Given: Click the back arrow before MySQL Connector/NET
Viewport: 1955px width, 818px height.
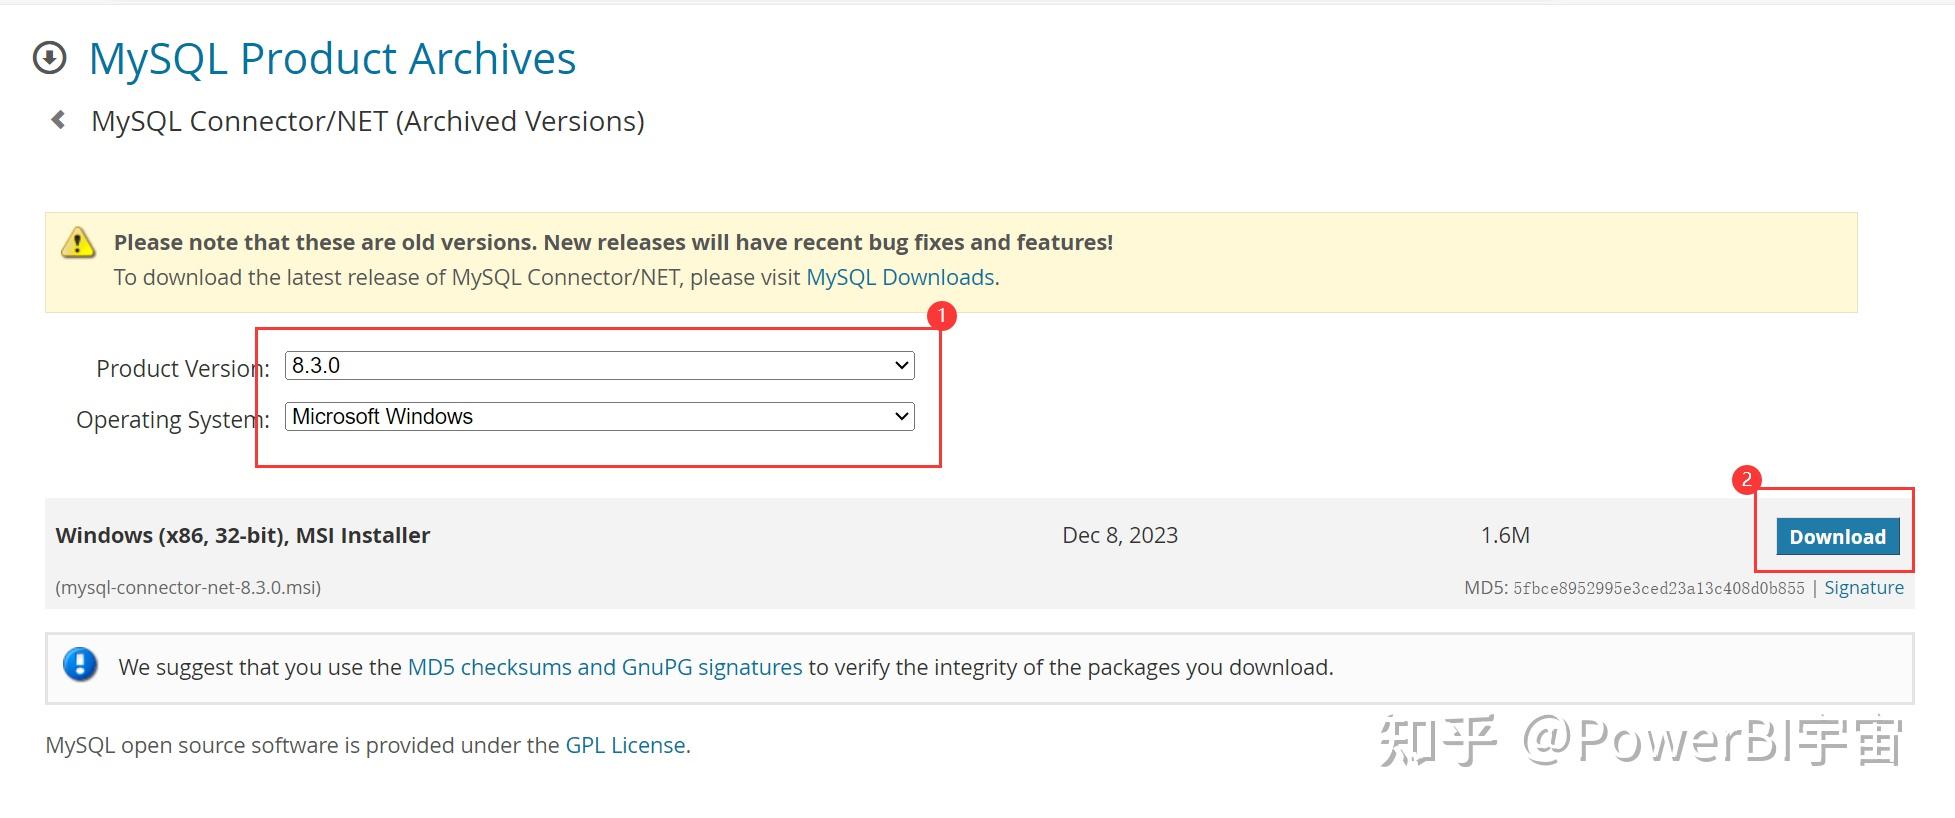Looking at the screenshot, I should click(58, 120).
